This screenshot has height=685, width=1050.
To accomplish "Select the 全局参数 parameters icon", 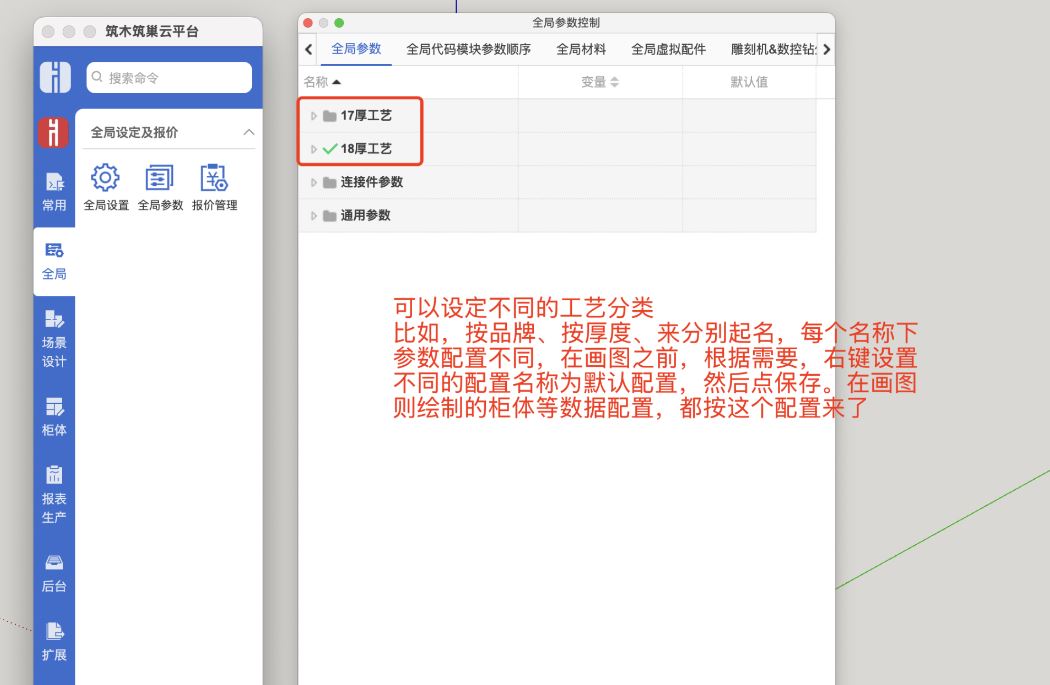I will pyautogui.click(x=157, y=182).
